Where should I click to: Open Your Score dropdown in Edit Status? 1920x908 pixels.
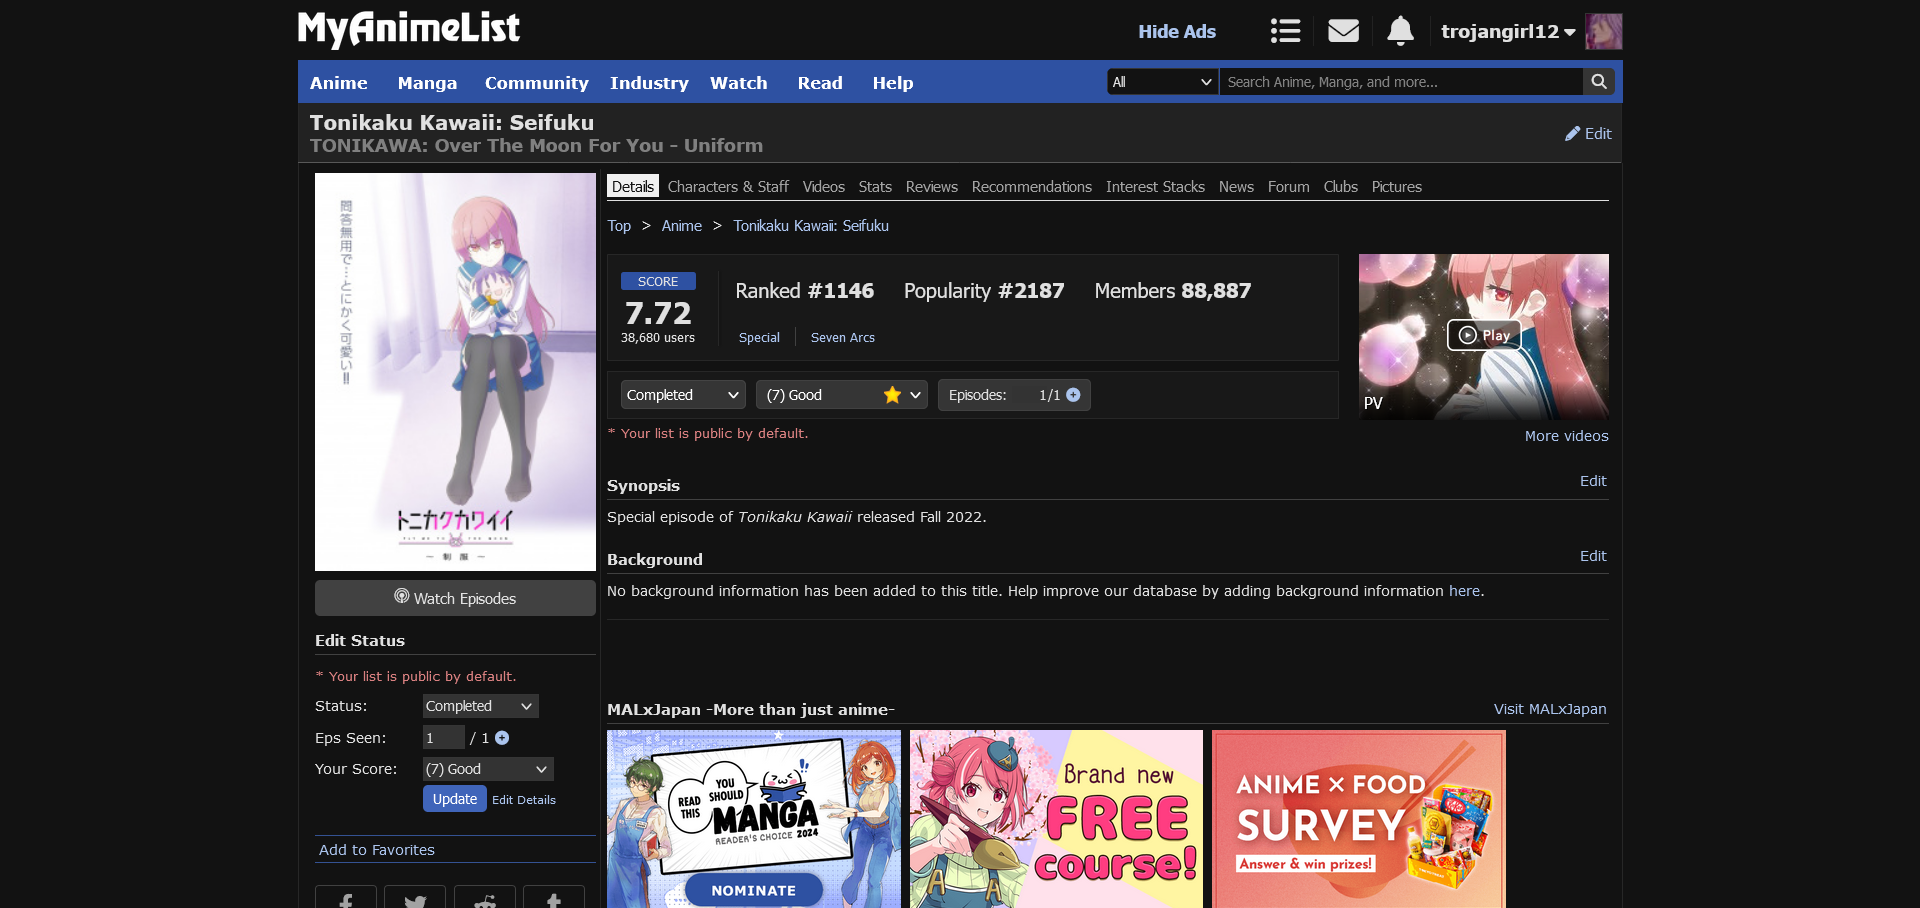[488, 769]
